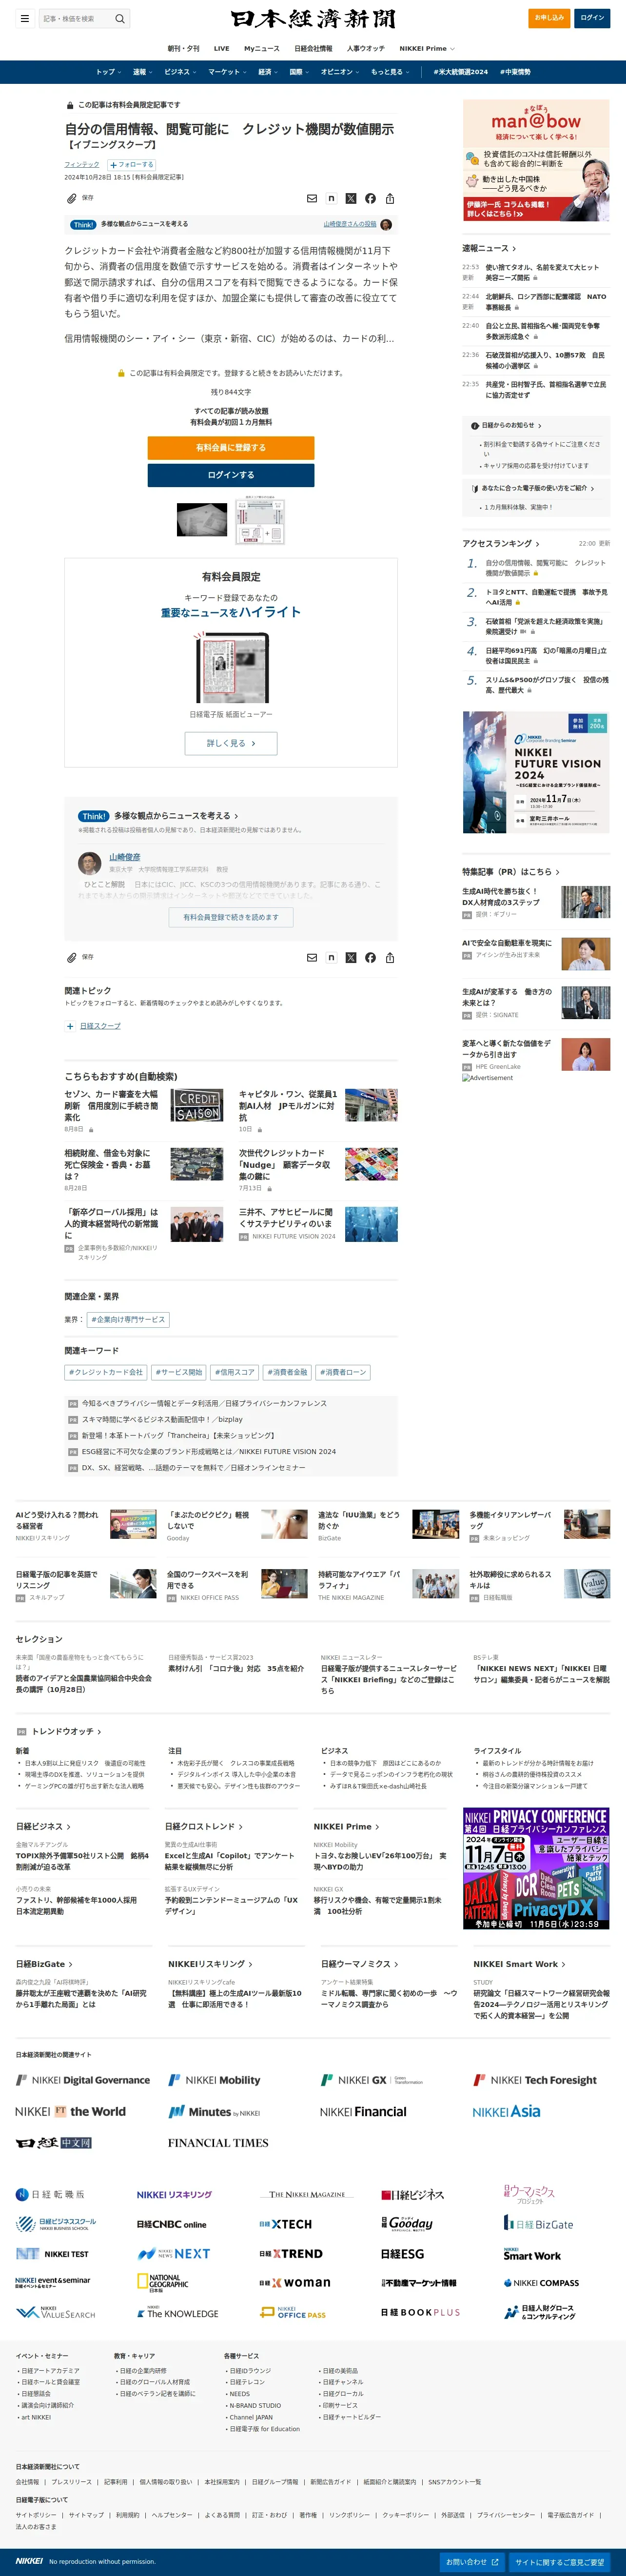Expand the ビジネス navigation dropdown
This screenshot has width=626, height=2576.
pyautogui.click(x=180, y=72)
